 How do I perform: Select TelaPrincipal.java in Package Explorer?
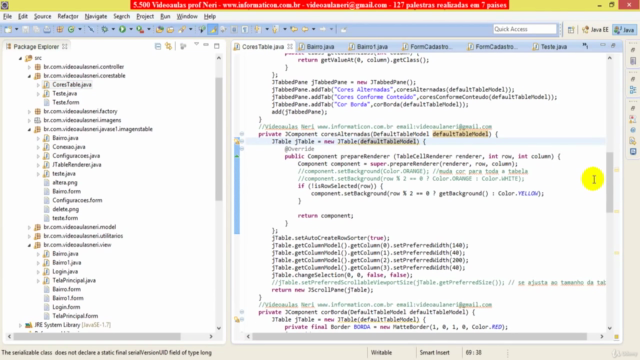point(74,280)
